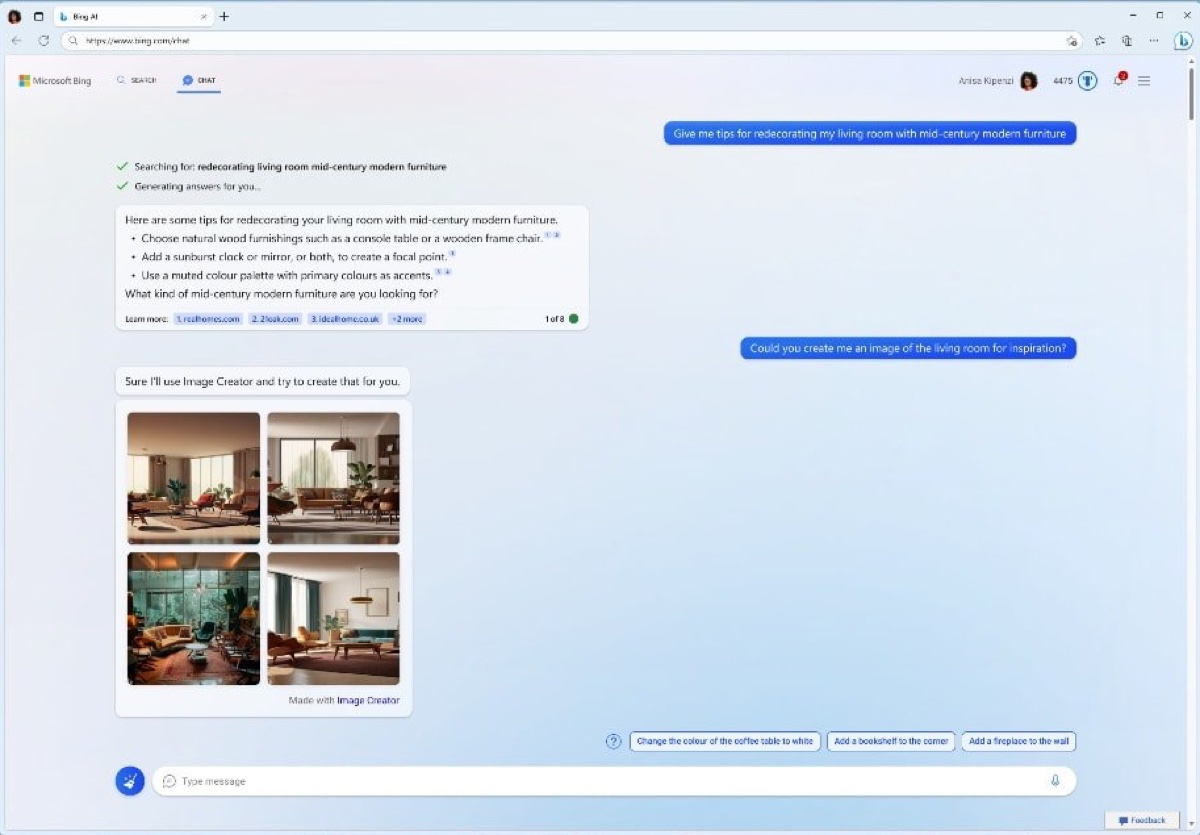This screenshot has width=1200, height=835.
Task: Click the suggestions help question mark icon
Action: coord(614,742)
